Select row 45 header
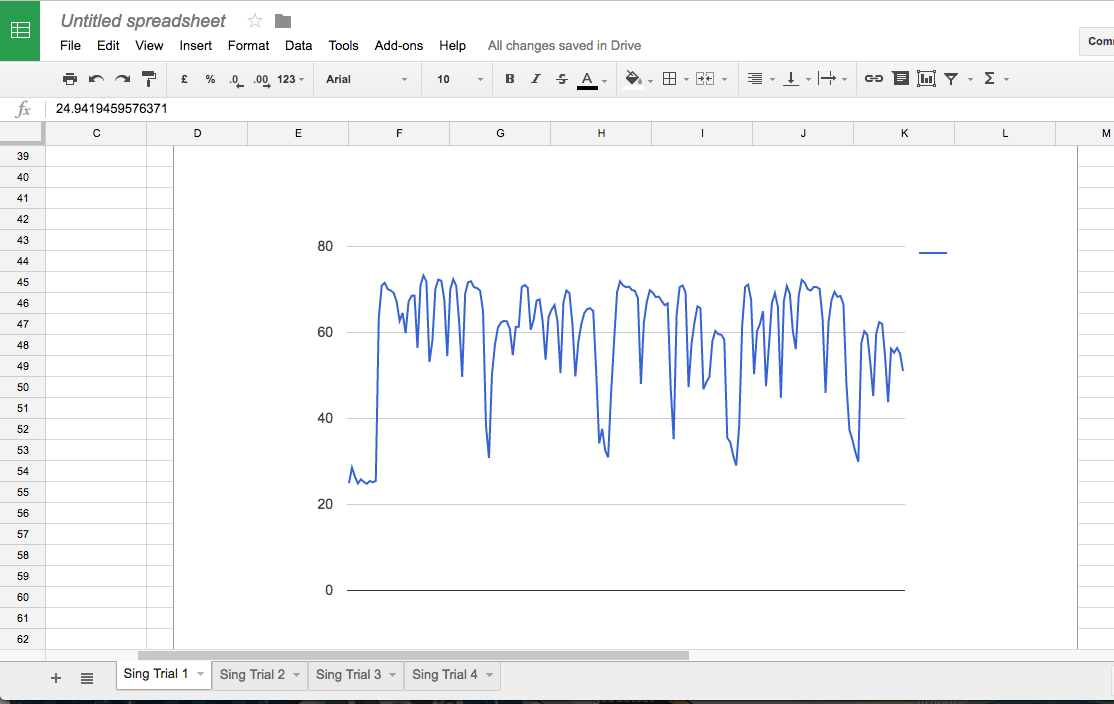1114x704 pixels. [23, 282]
